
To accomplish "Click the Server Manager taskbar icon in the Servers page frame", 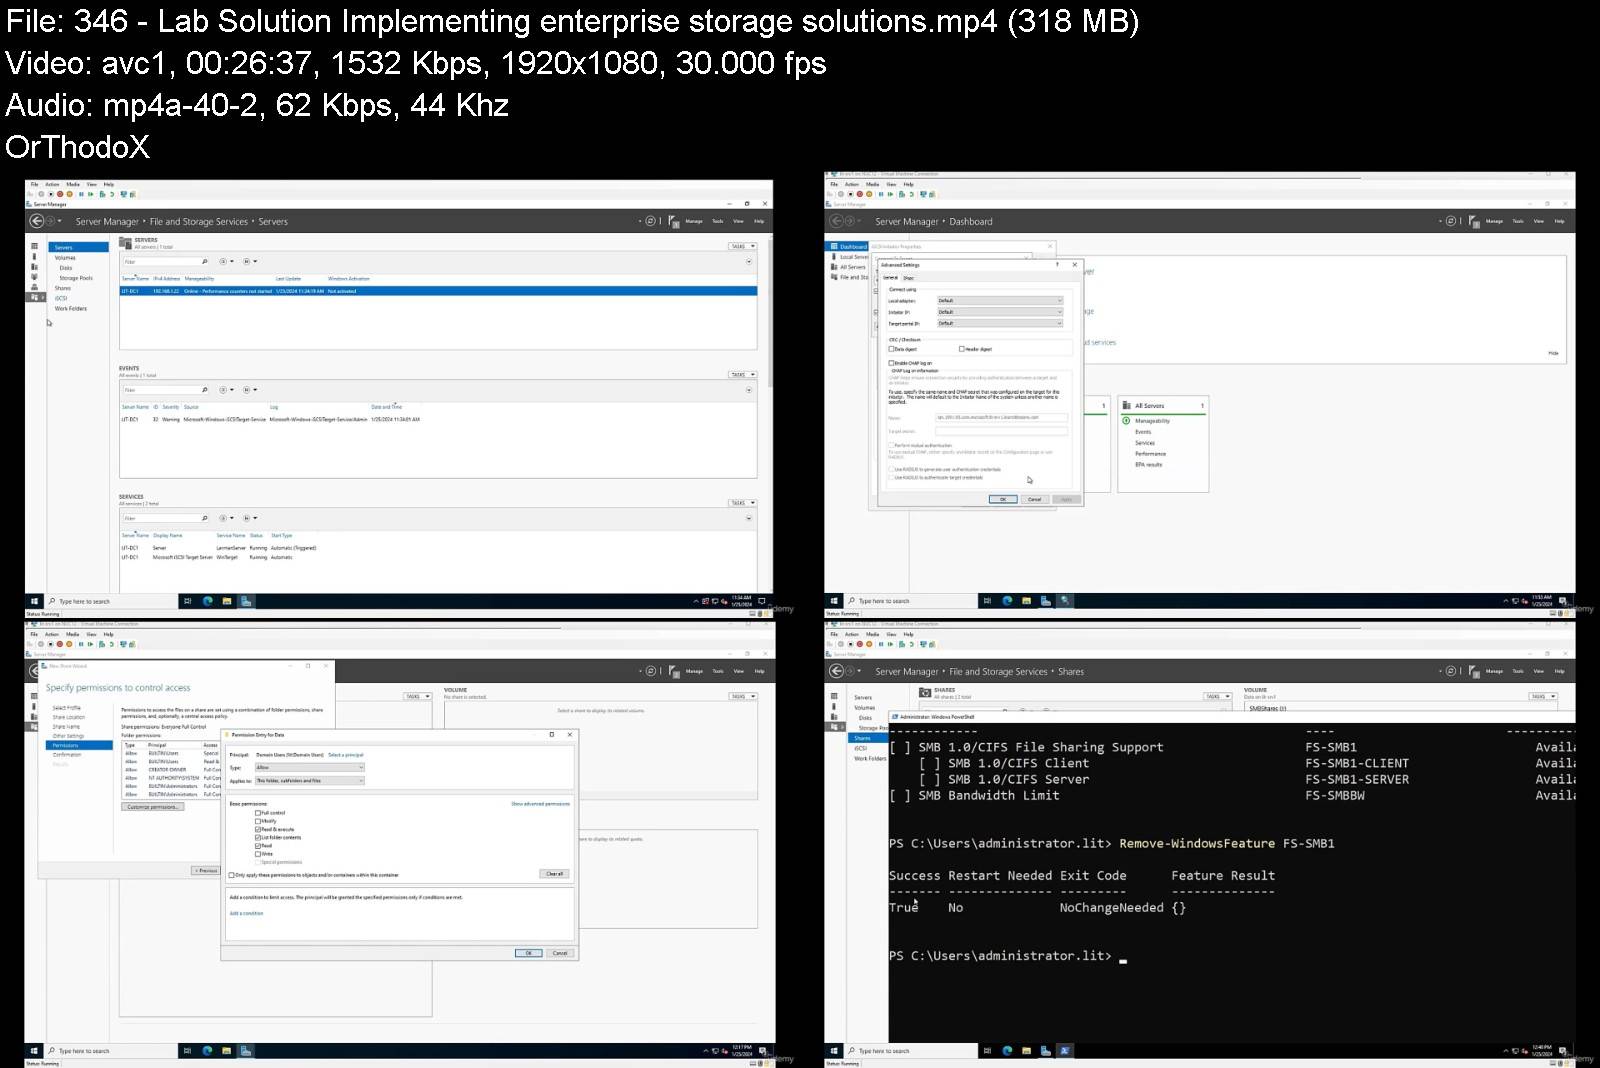I will (246, 601).
